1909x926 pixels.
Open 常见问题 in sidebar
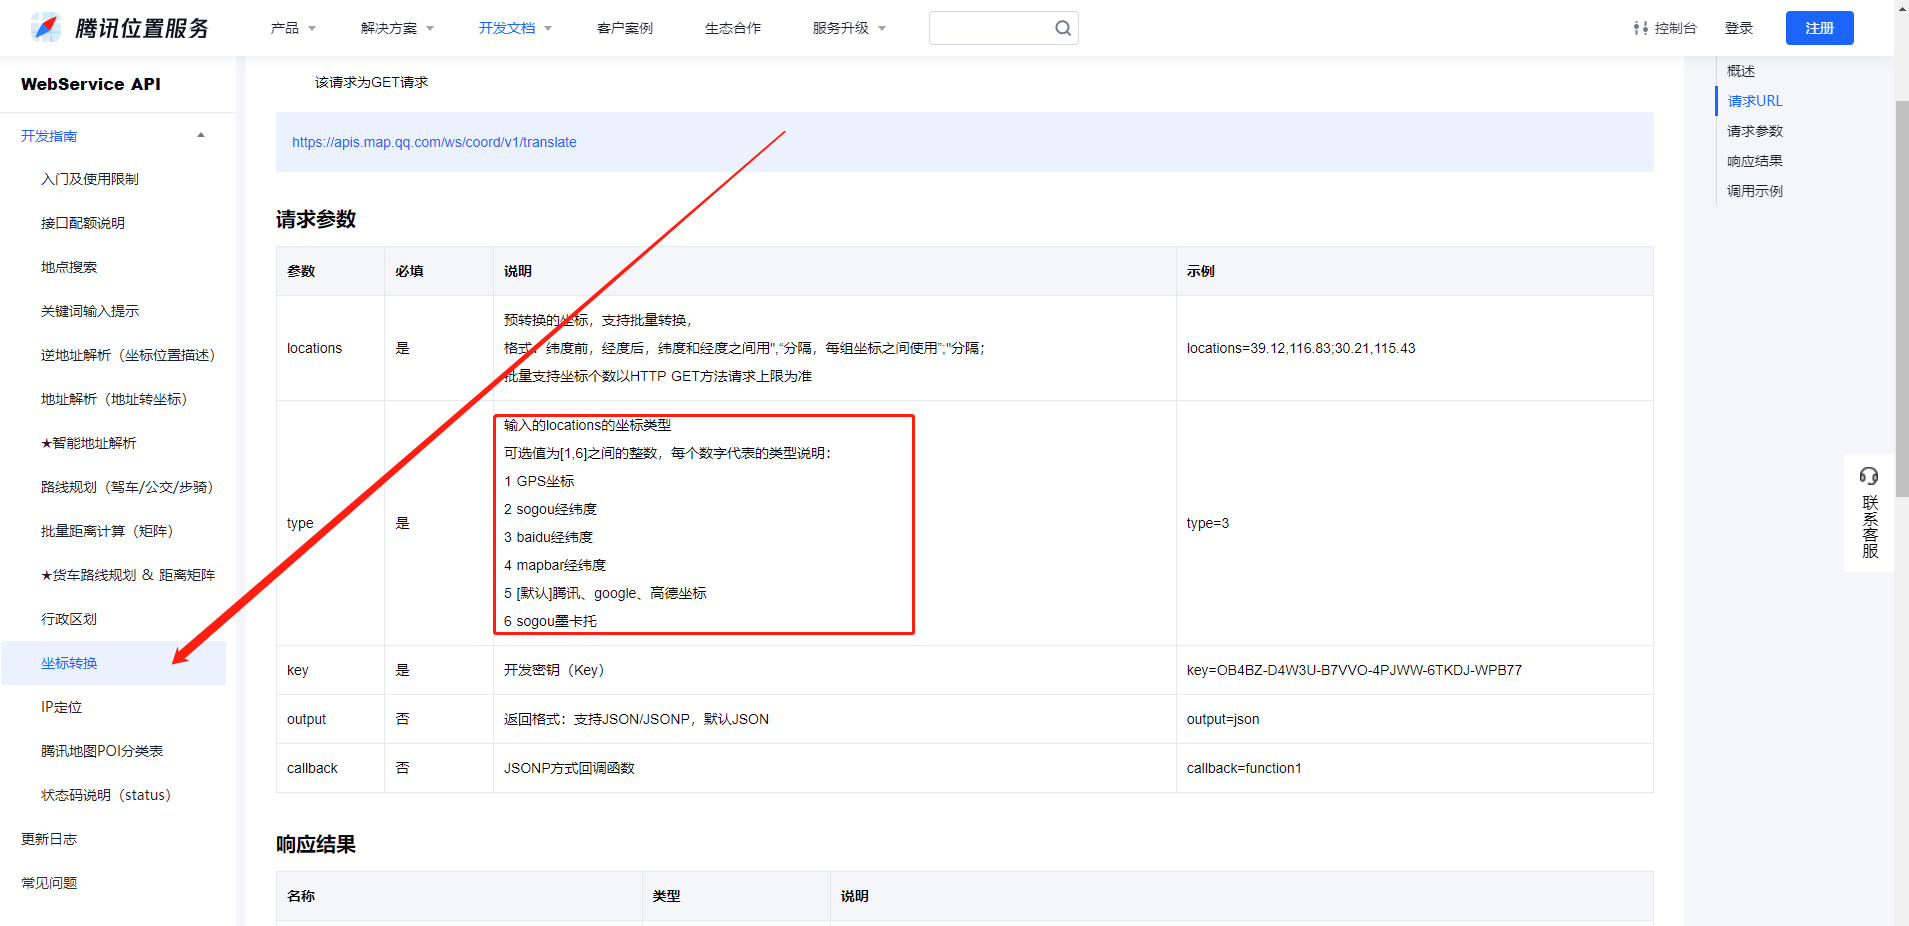coord(49,883)
